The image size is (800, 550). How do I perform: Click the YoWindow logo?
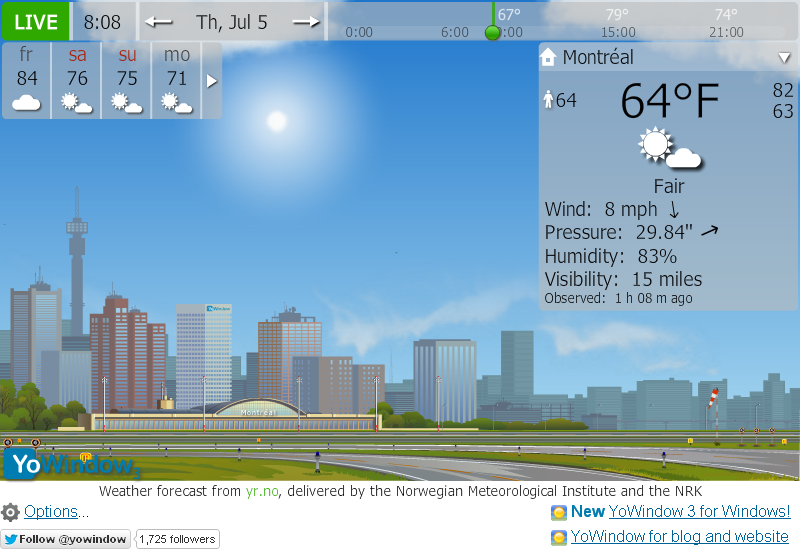pos(70,464)
